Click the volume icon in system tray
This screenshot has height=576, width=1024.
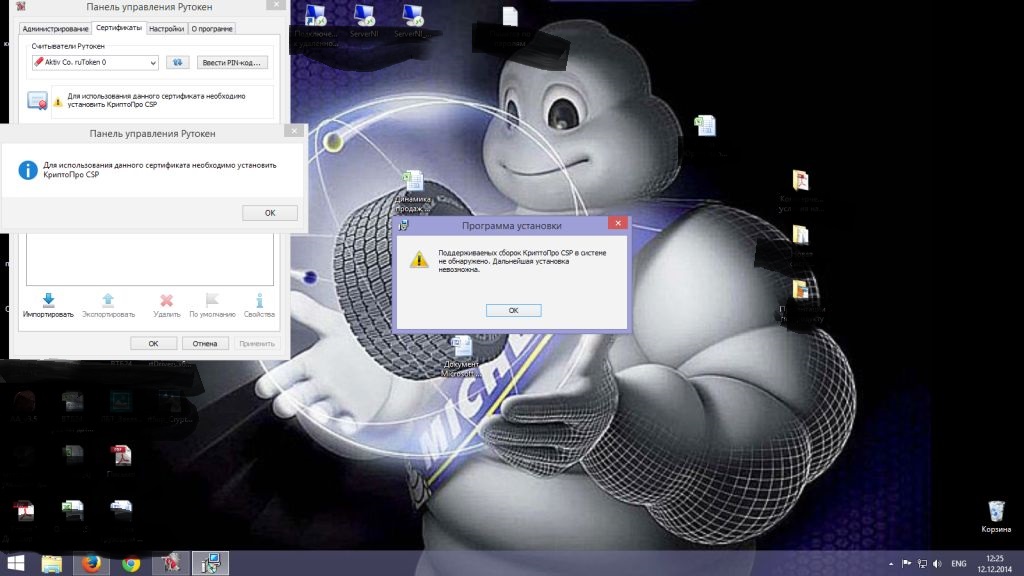pyautogui.click(x=936, y=563)
